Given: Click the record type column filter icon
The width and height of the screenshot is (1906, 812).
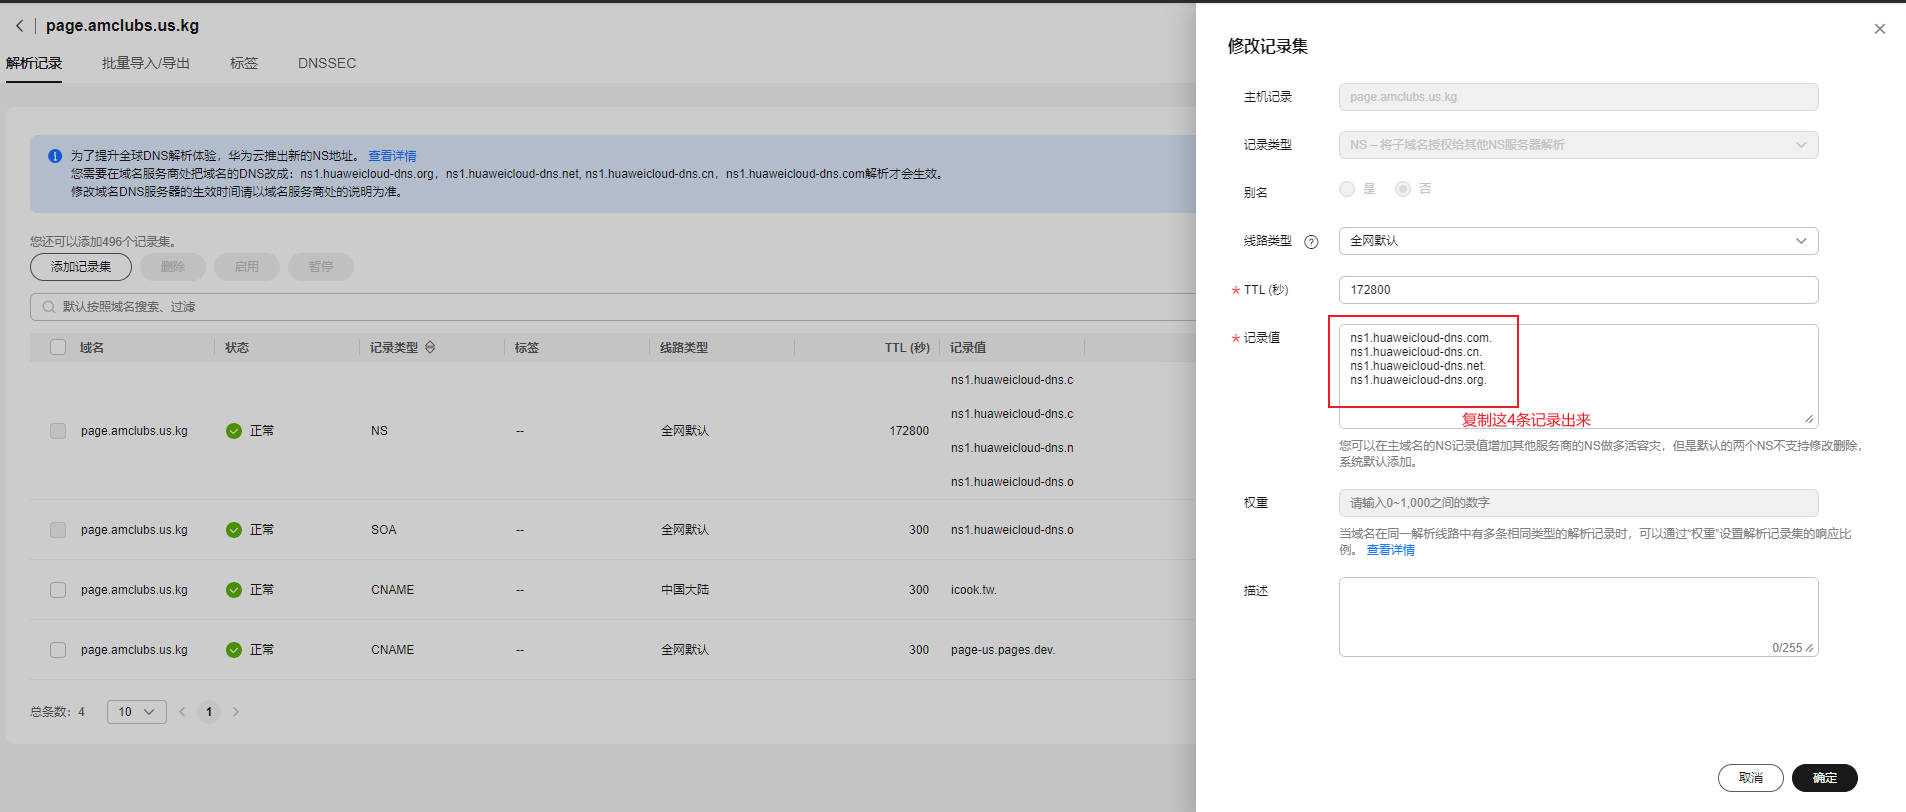Looking at the screenshot, I should click(x=430, y=348).
